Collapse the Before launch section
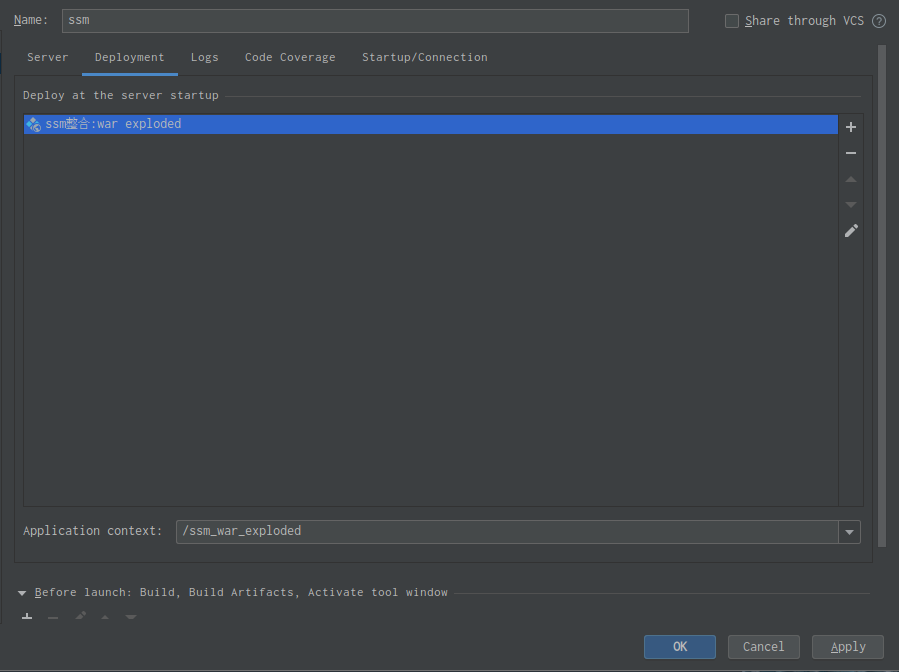This screenshot has height=672, width=899. click(22, 593)
